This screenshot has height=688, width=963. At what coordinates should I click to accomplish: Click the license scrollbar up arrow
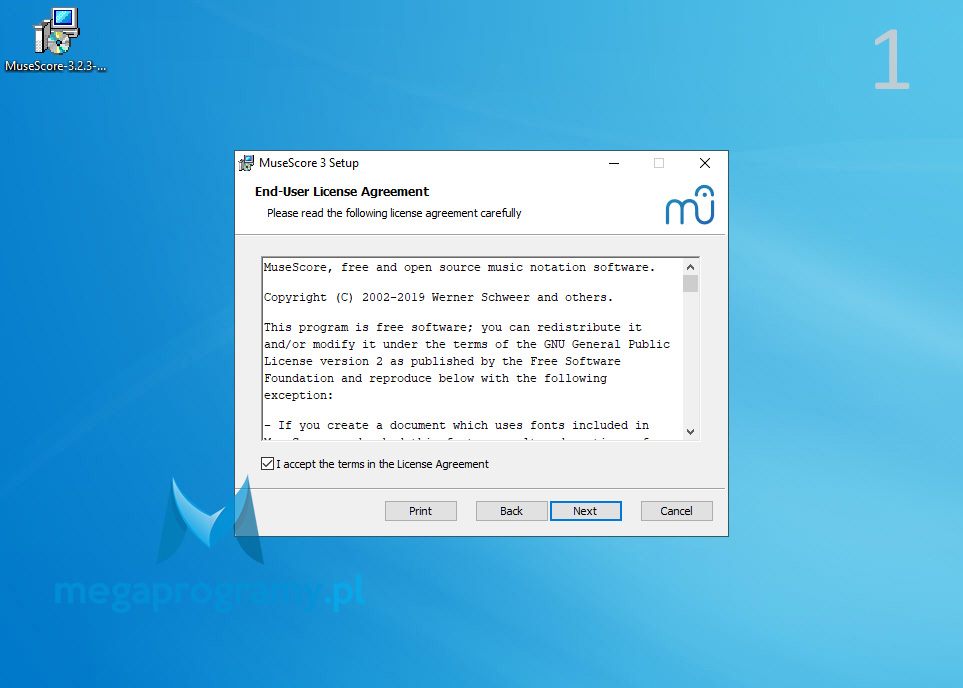(x=690, y=267)
